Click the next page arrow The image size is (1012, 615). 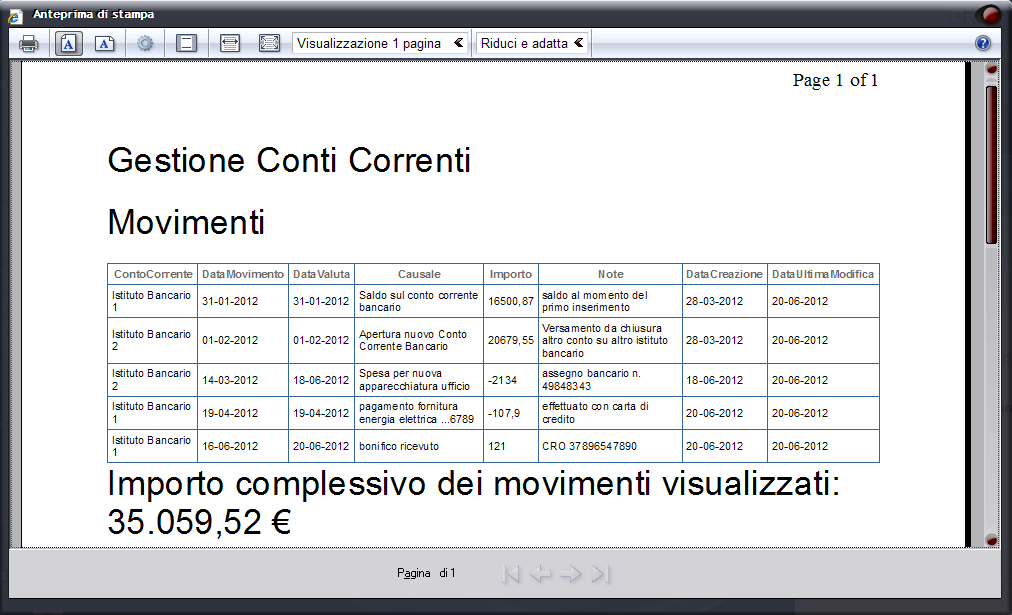[571, 573]
